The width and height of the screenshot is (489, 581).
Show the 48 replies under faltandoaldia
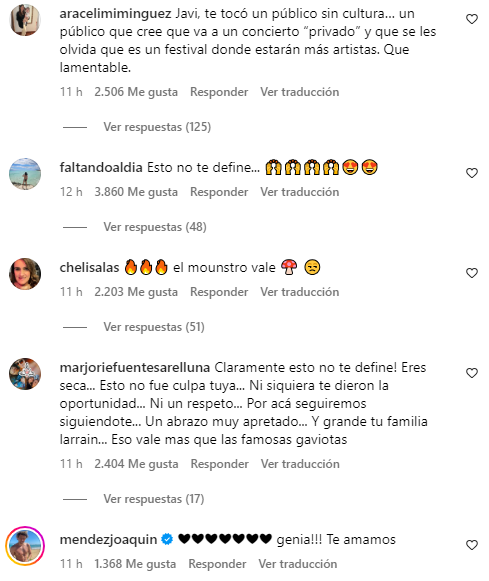(x=155, y=227)
